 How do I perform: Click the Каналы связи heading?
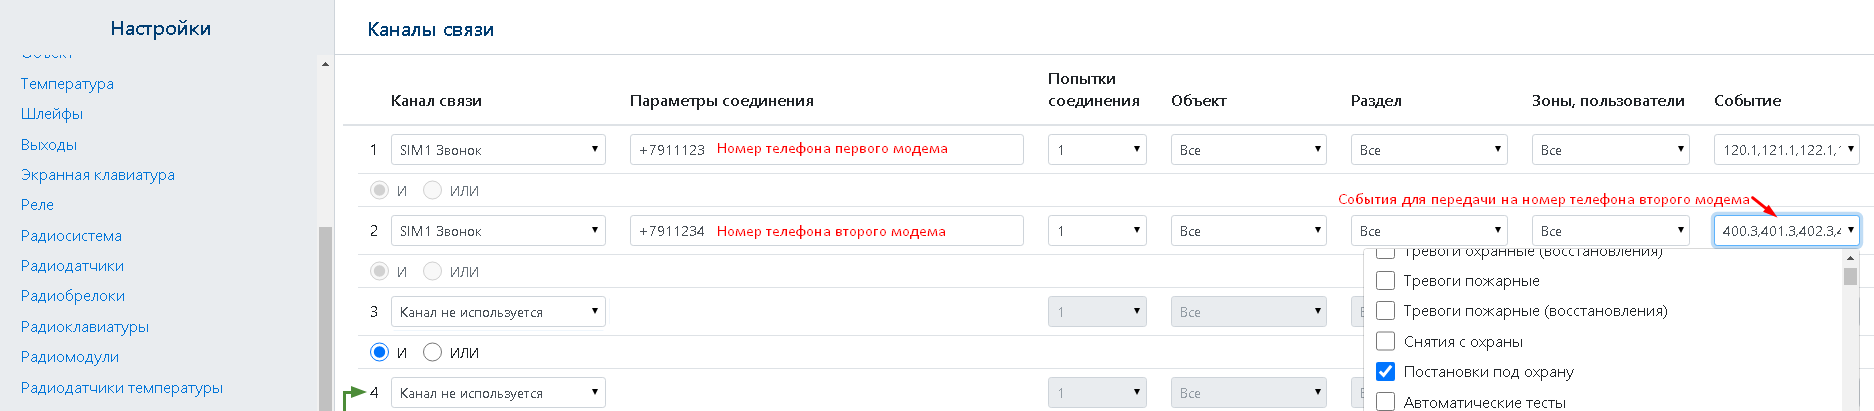pos(431,29)
